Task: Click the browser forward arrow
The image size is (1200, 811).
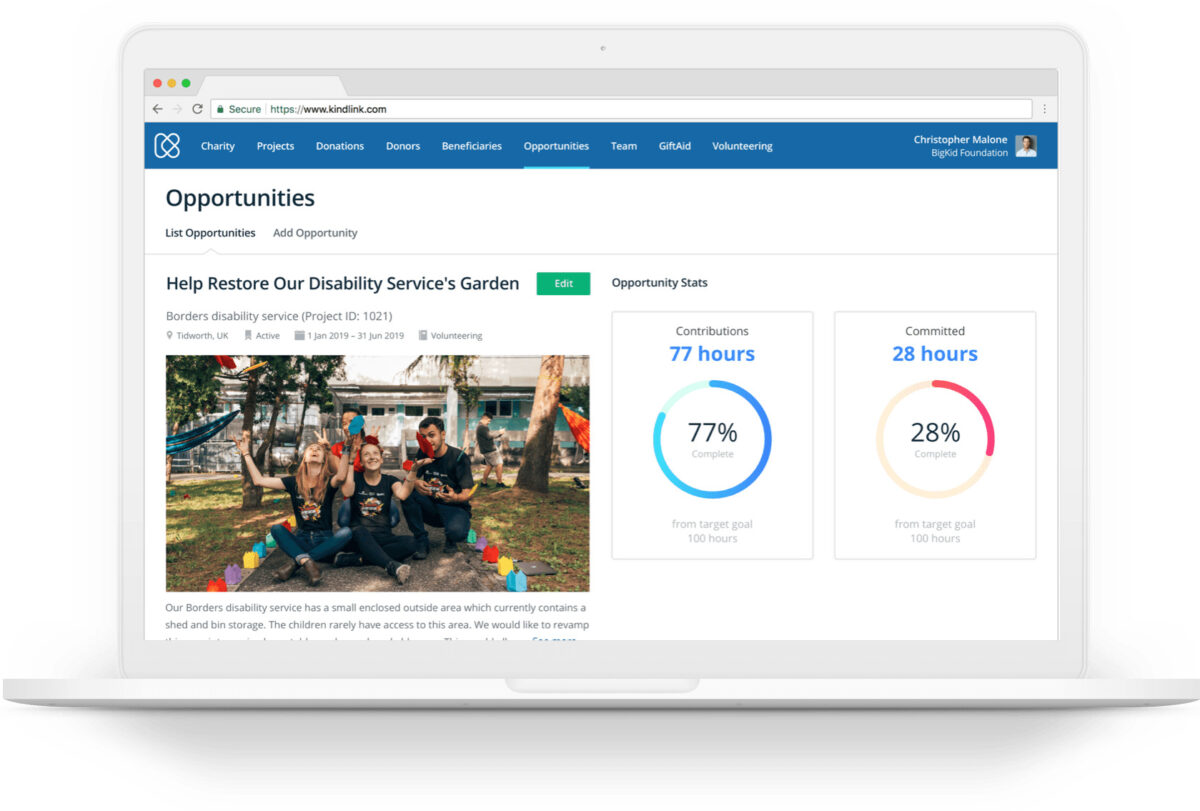Action: click(x=178, y=109)
